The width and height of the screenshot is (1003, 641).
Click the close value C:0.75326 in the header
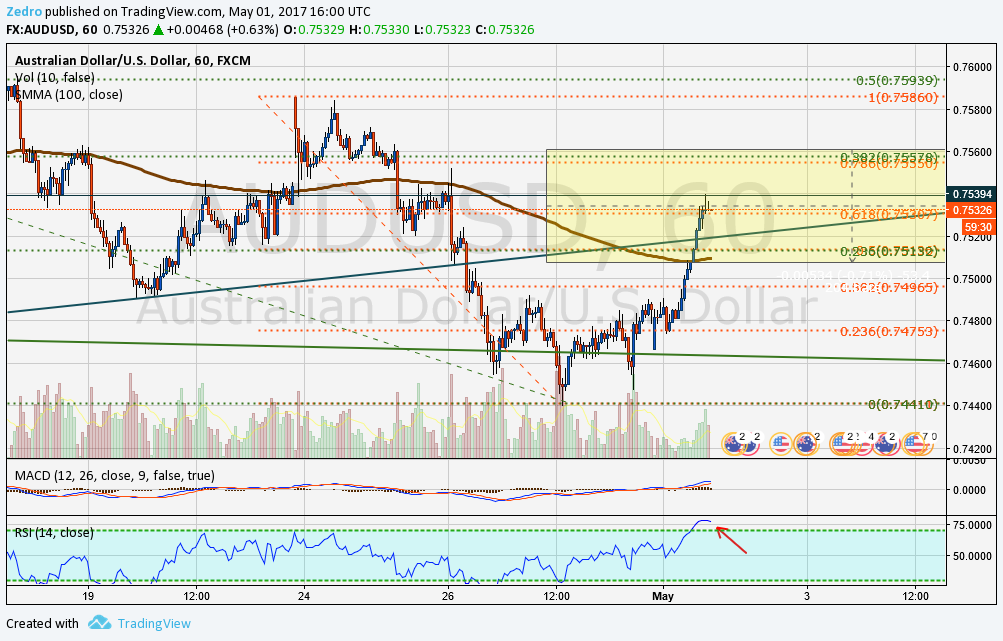tap(505, 29)
